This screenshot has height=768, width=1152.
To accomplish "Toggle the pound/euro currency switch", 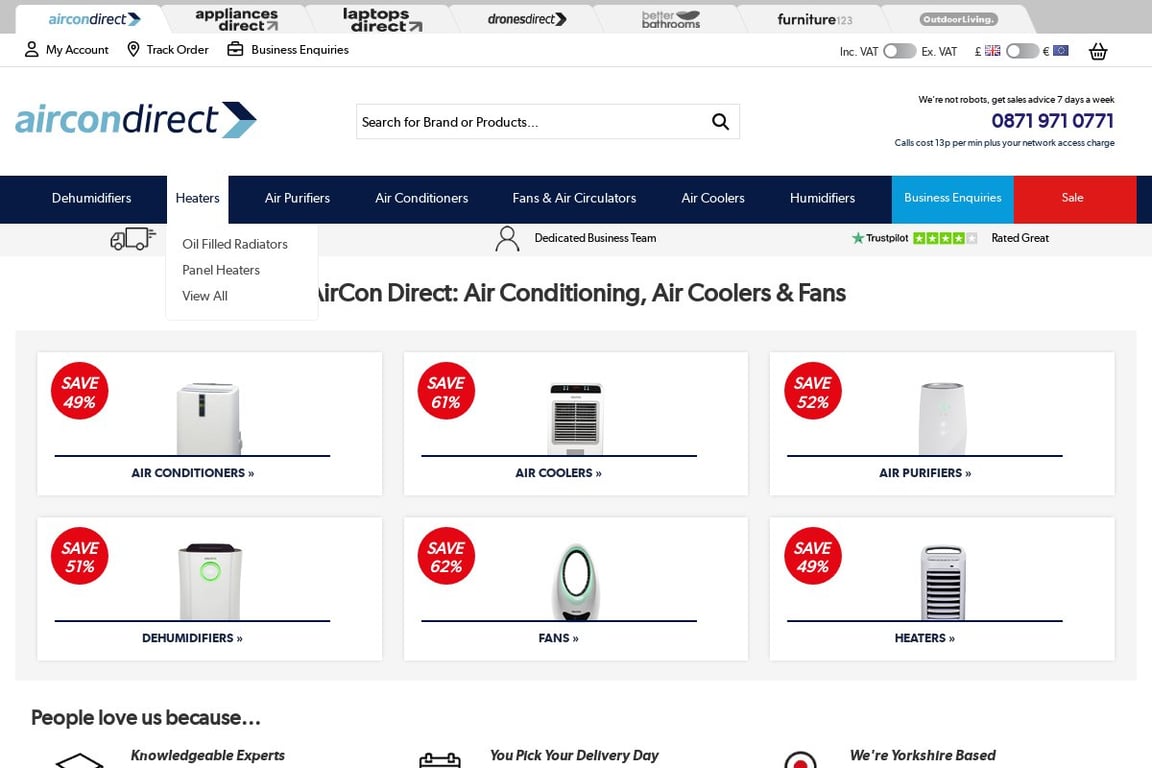I will (x=1022, y=51).
